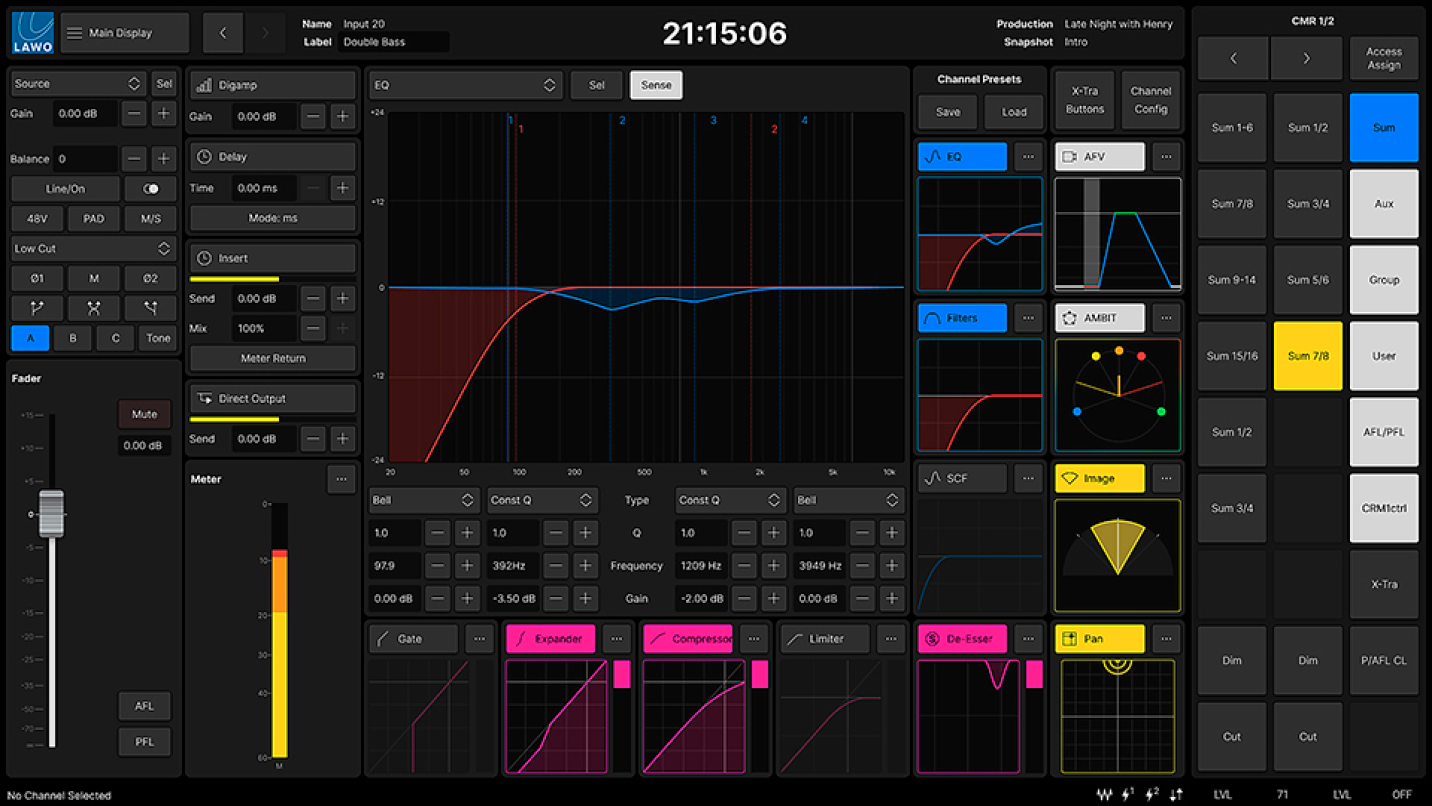Open the Main Display menu
1432x806 pixels.
[x=124, y=33]
